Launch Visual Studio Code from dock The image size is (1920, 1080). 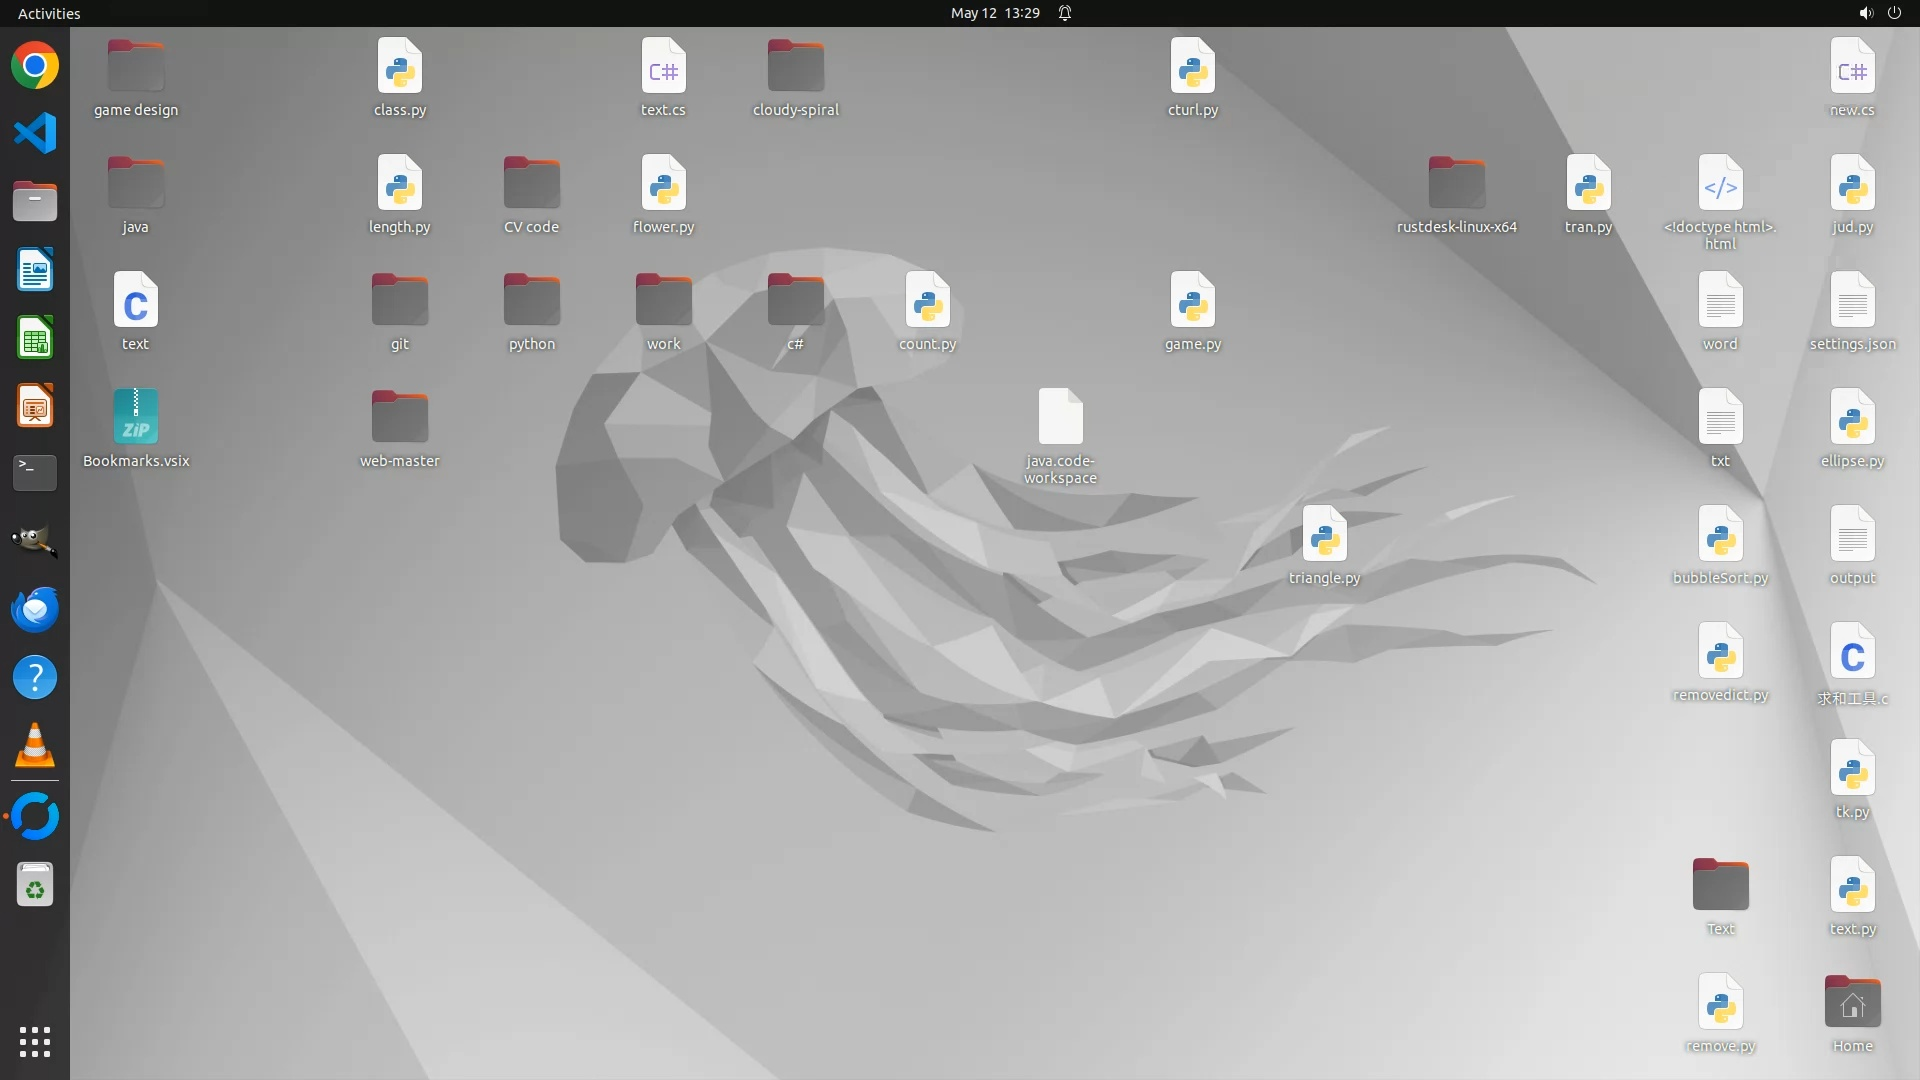click(x=35, y=133)
